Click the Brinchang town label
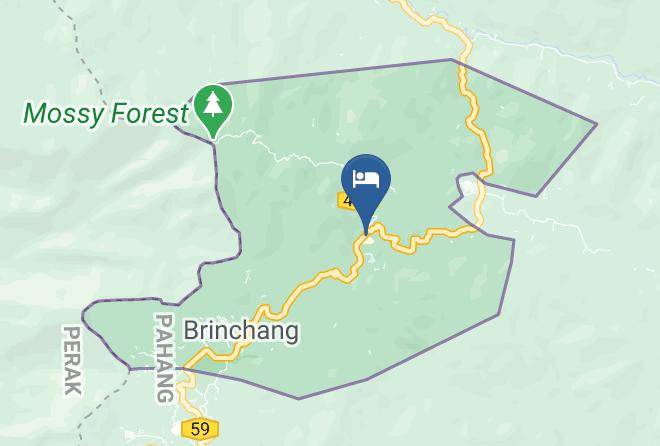This screenshot has height=446, width=660. (241, 331)
